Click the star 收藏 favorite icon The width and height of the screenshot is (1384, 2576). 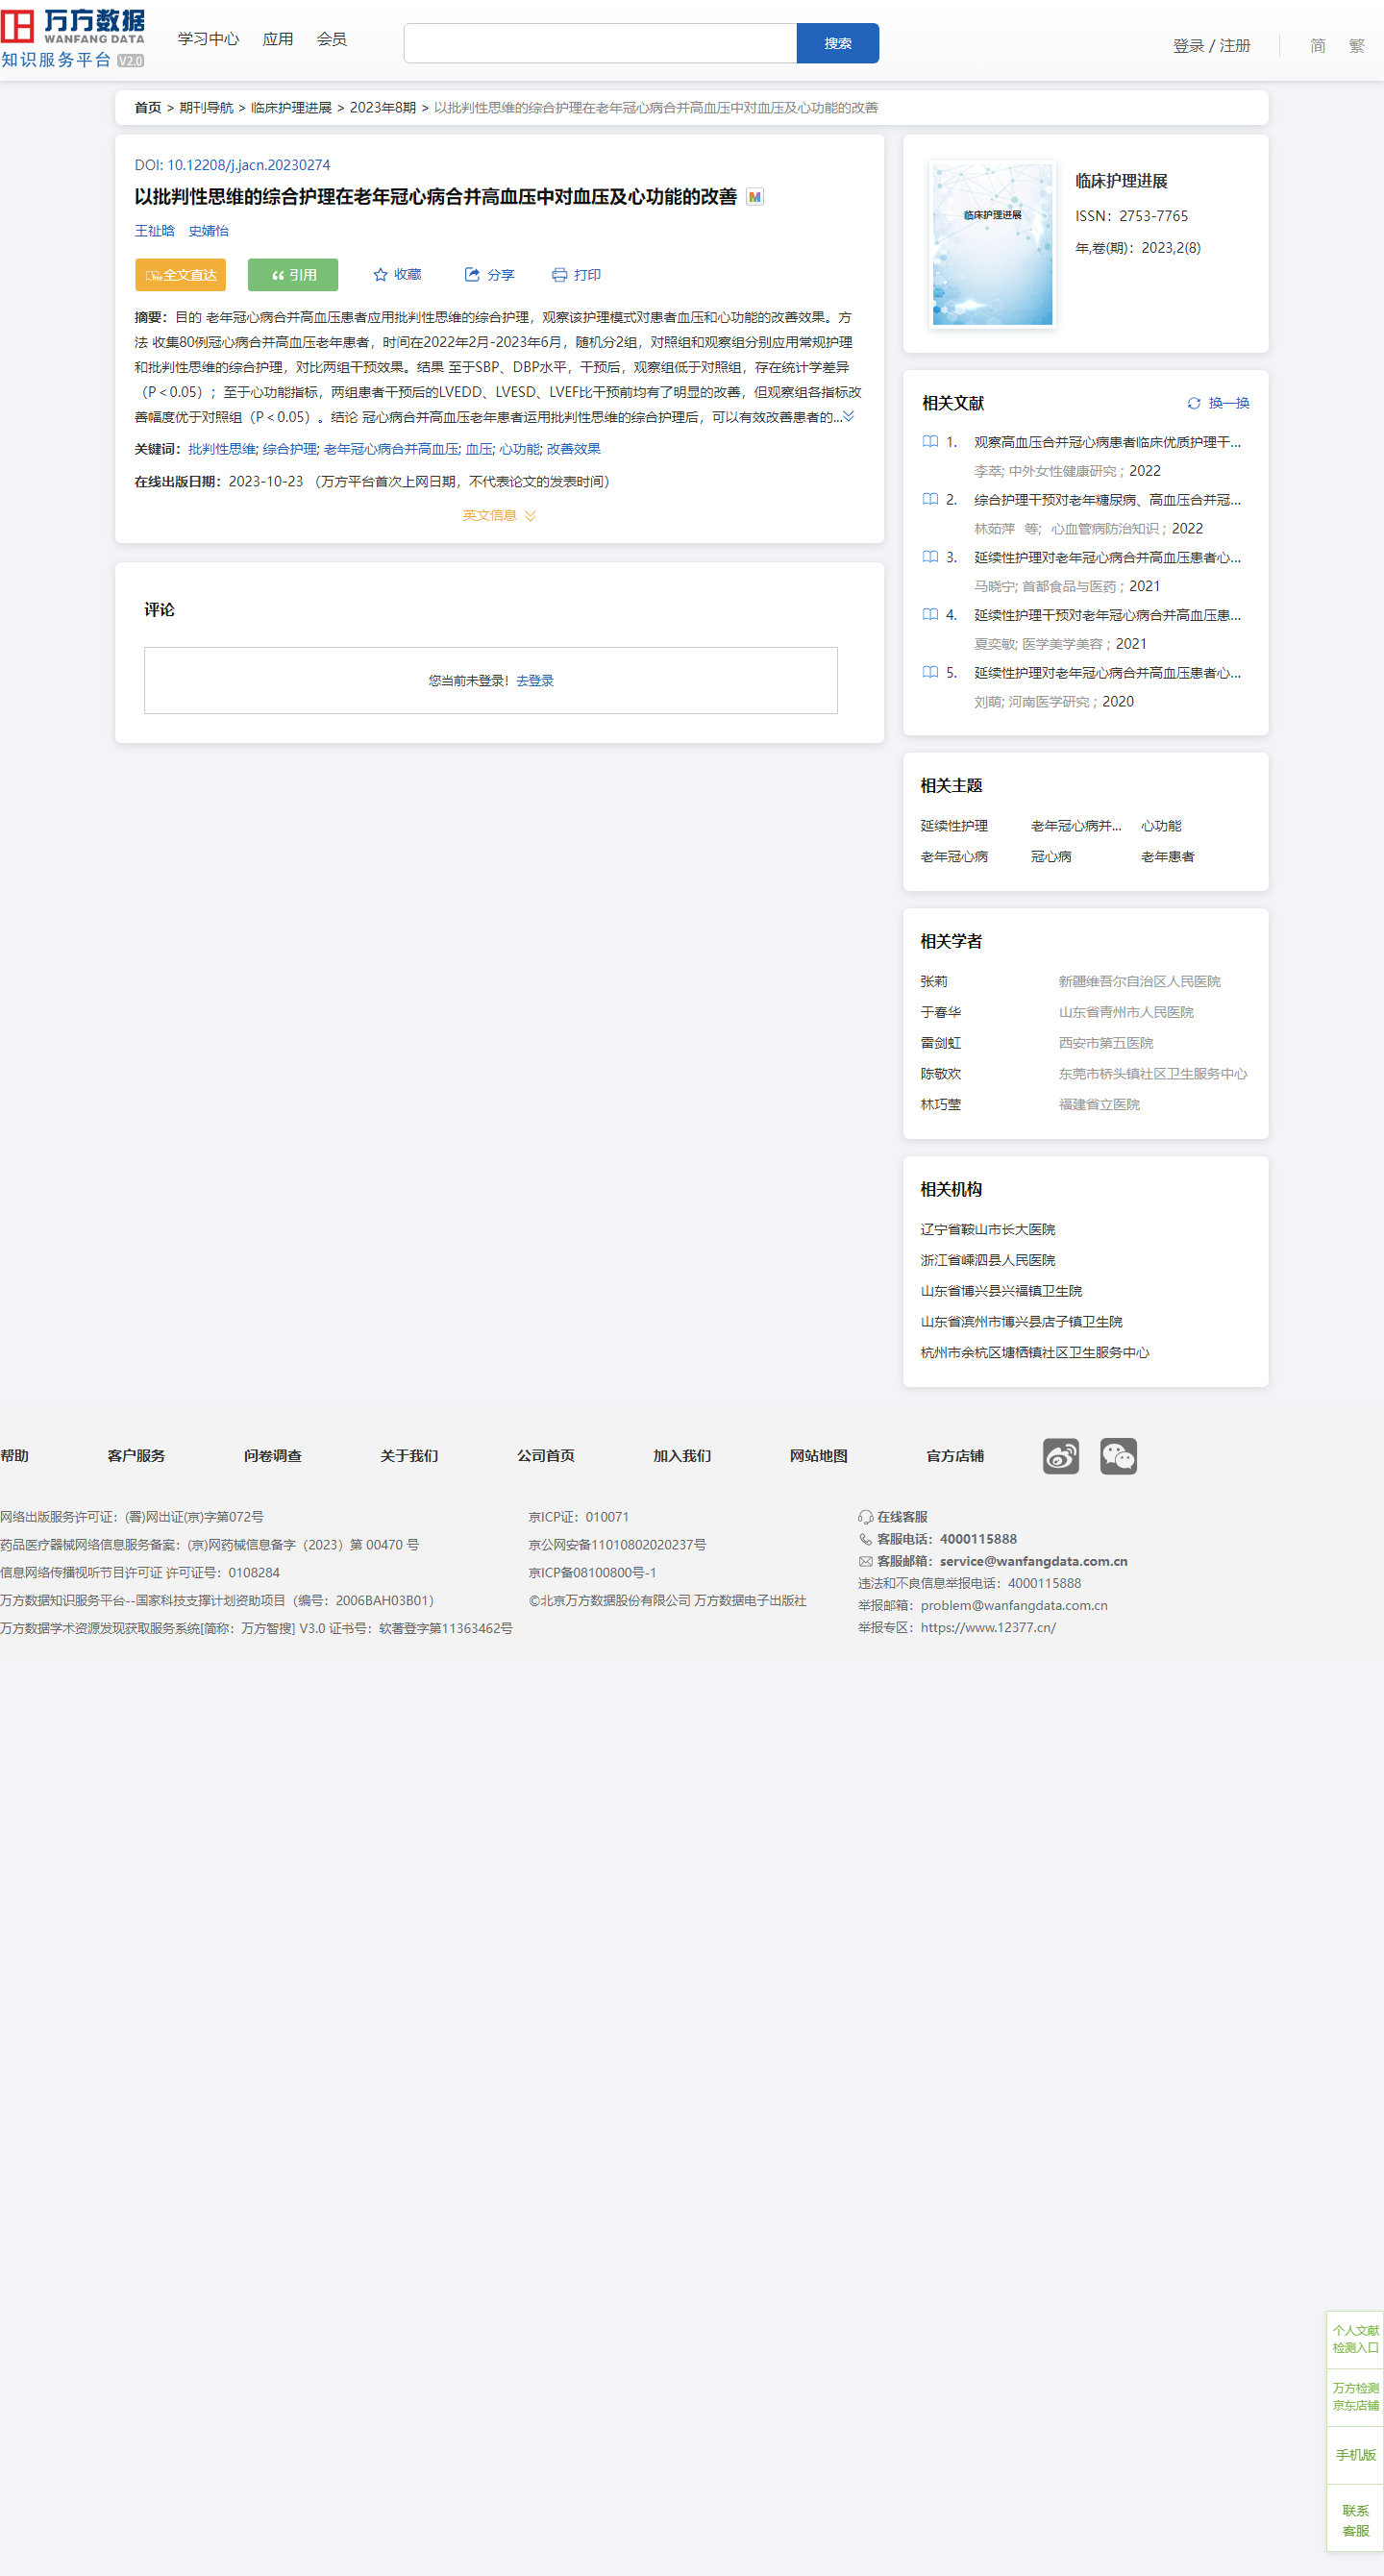[380, 275]
